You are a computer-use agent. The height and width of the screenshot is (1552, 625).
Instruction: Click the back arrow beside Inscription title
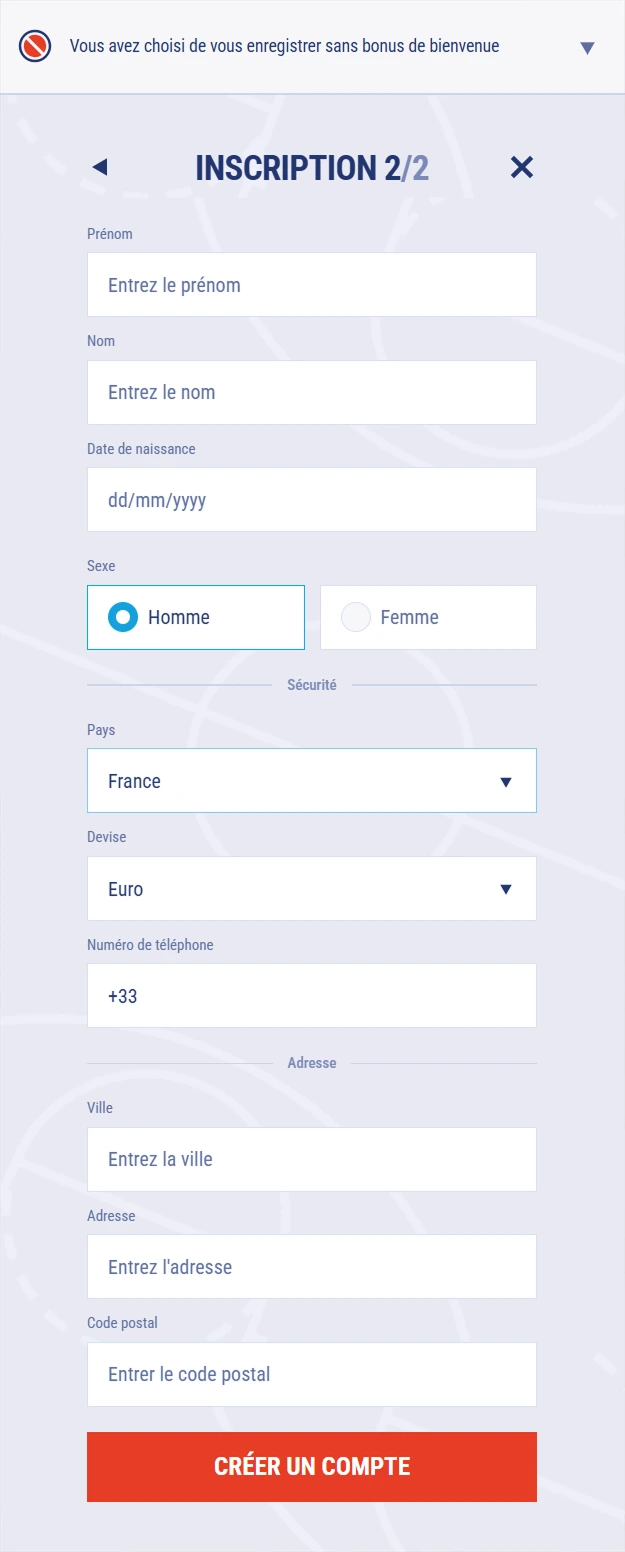[99, 167]
